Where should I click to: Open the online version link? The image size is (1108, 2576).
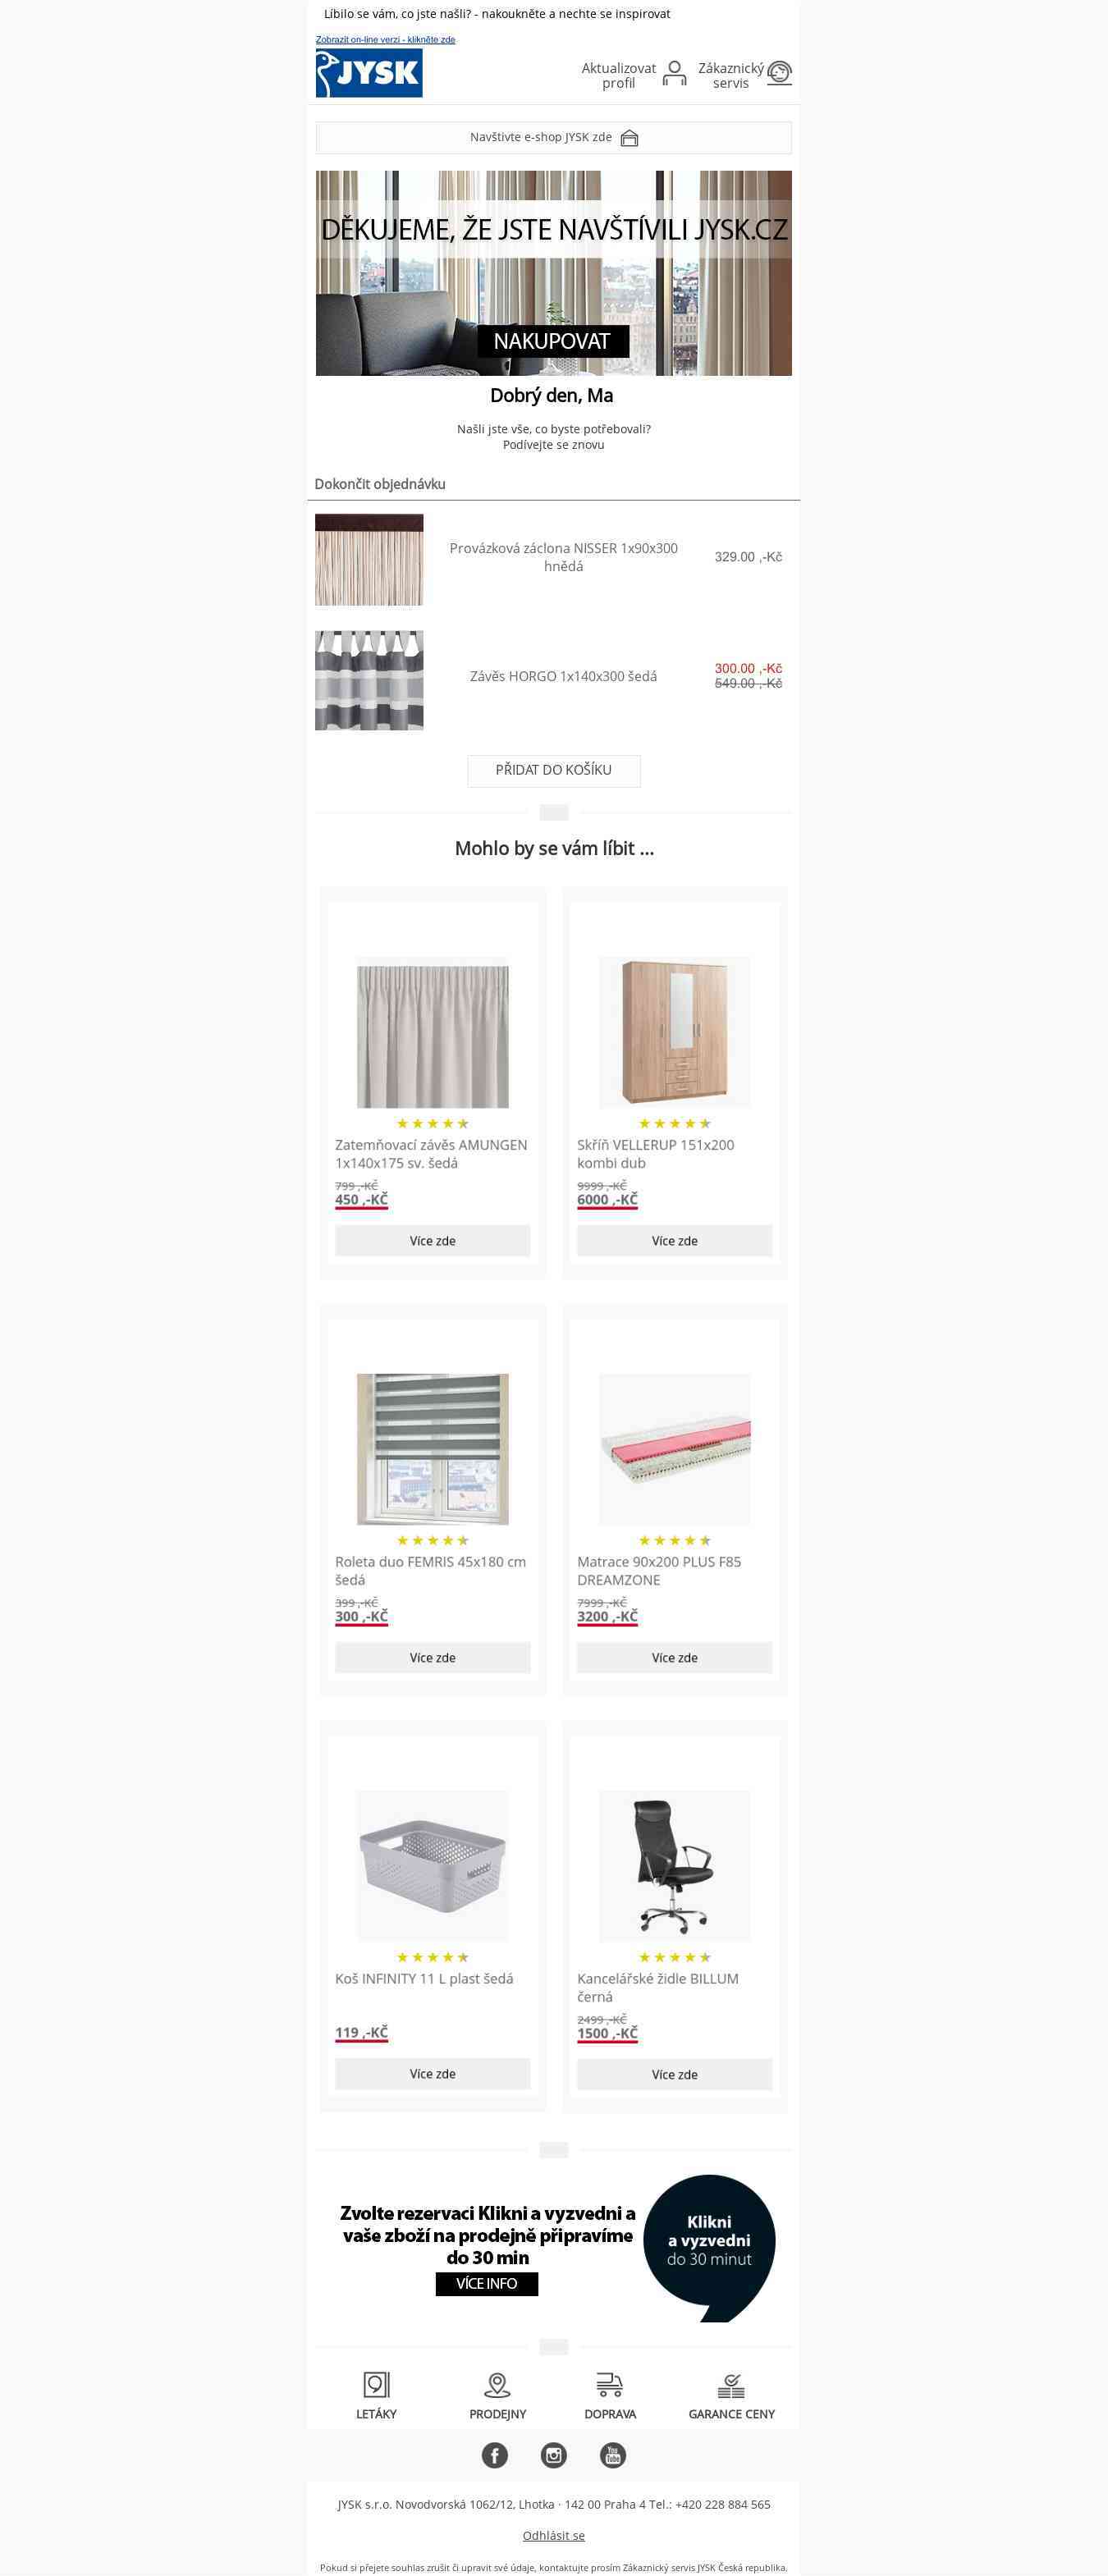click(385, 40)
